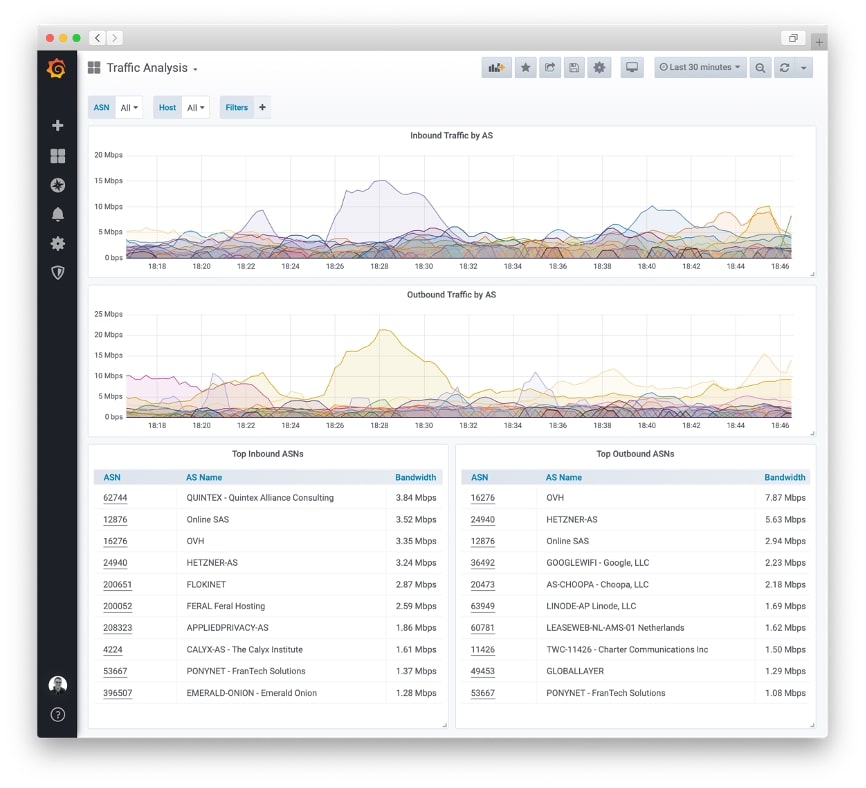The height and width of the screenshot is (788, 866).
Task: Open the refresh interval dropdown arrow
Action: [804, 67]
